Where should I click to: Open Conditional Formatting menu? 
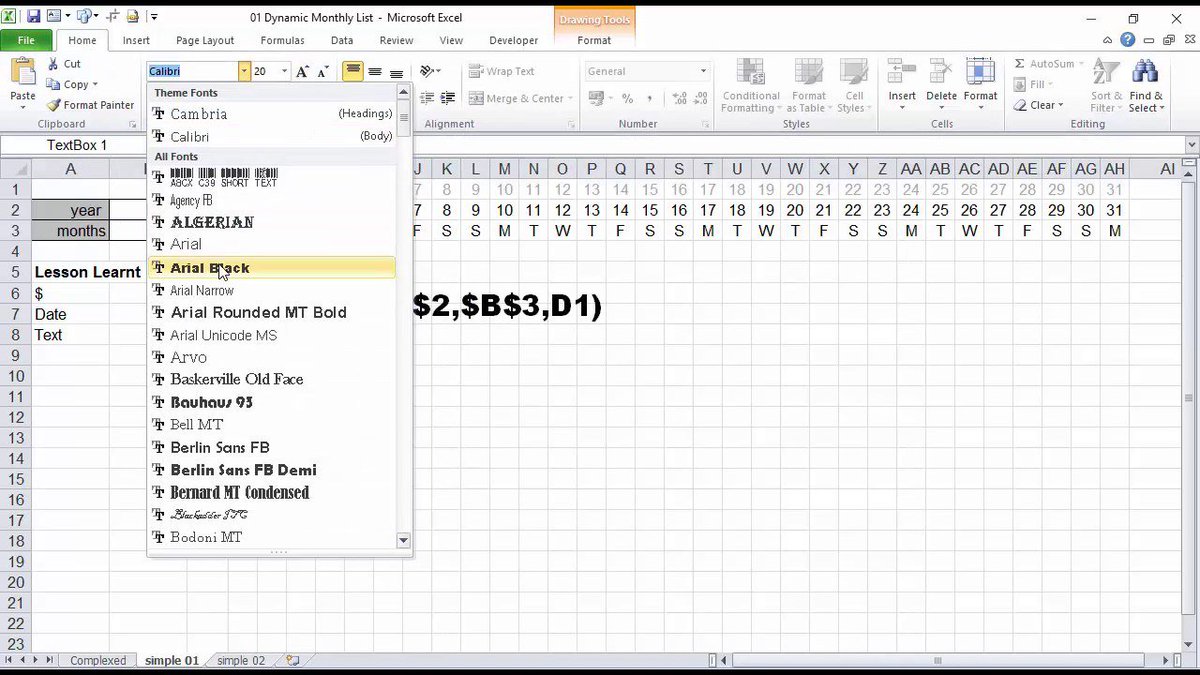click(751, 85)
